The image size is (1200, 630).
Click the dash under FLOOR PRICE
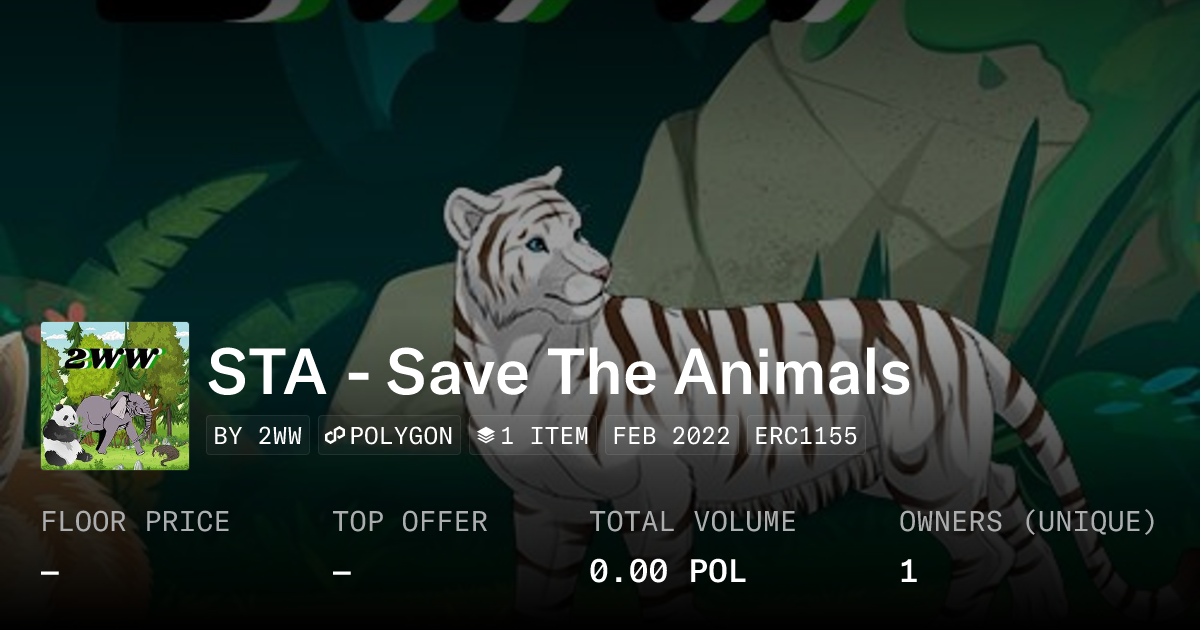tap(50, 572)
